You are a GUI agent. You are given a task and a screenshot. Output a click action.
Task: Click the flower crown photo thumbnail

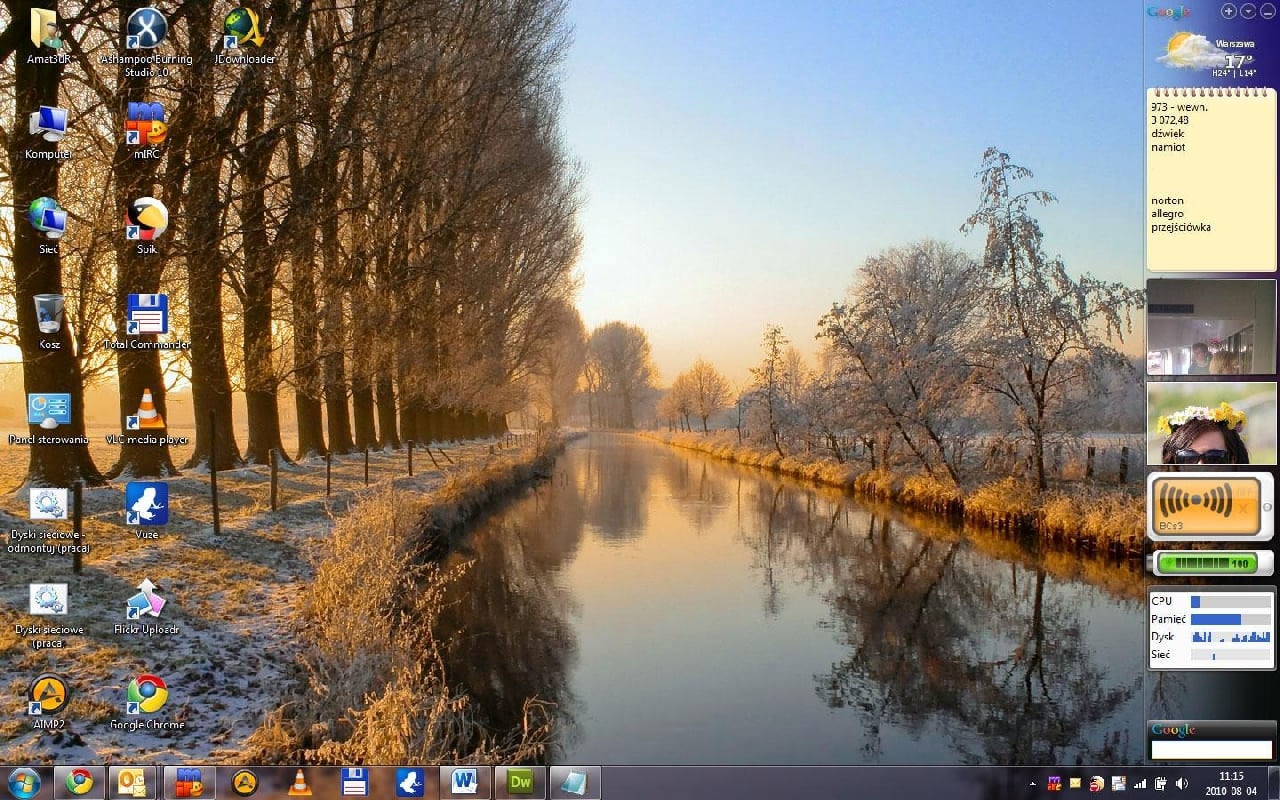1211,424
